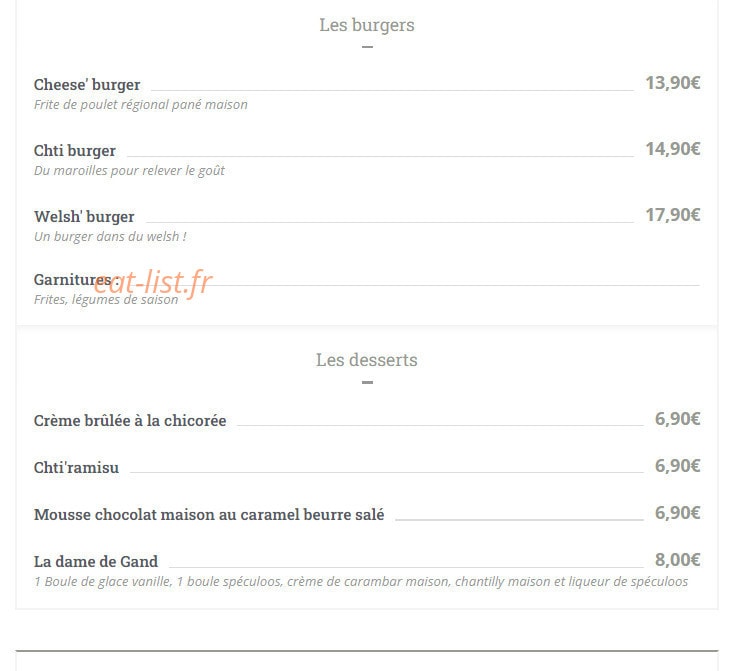
Task: Click 'Frites, légumes de saison' text
Action: click(x=106, y=300)
